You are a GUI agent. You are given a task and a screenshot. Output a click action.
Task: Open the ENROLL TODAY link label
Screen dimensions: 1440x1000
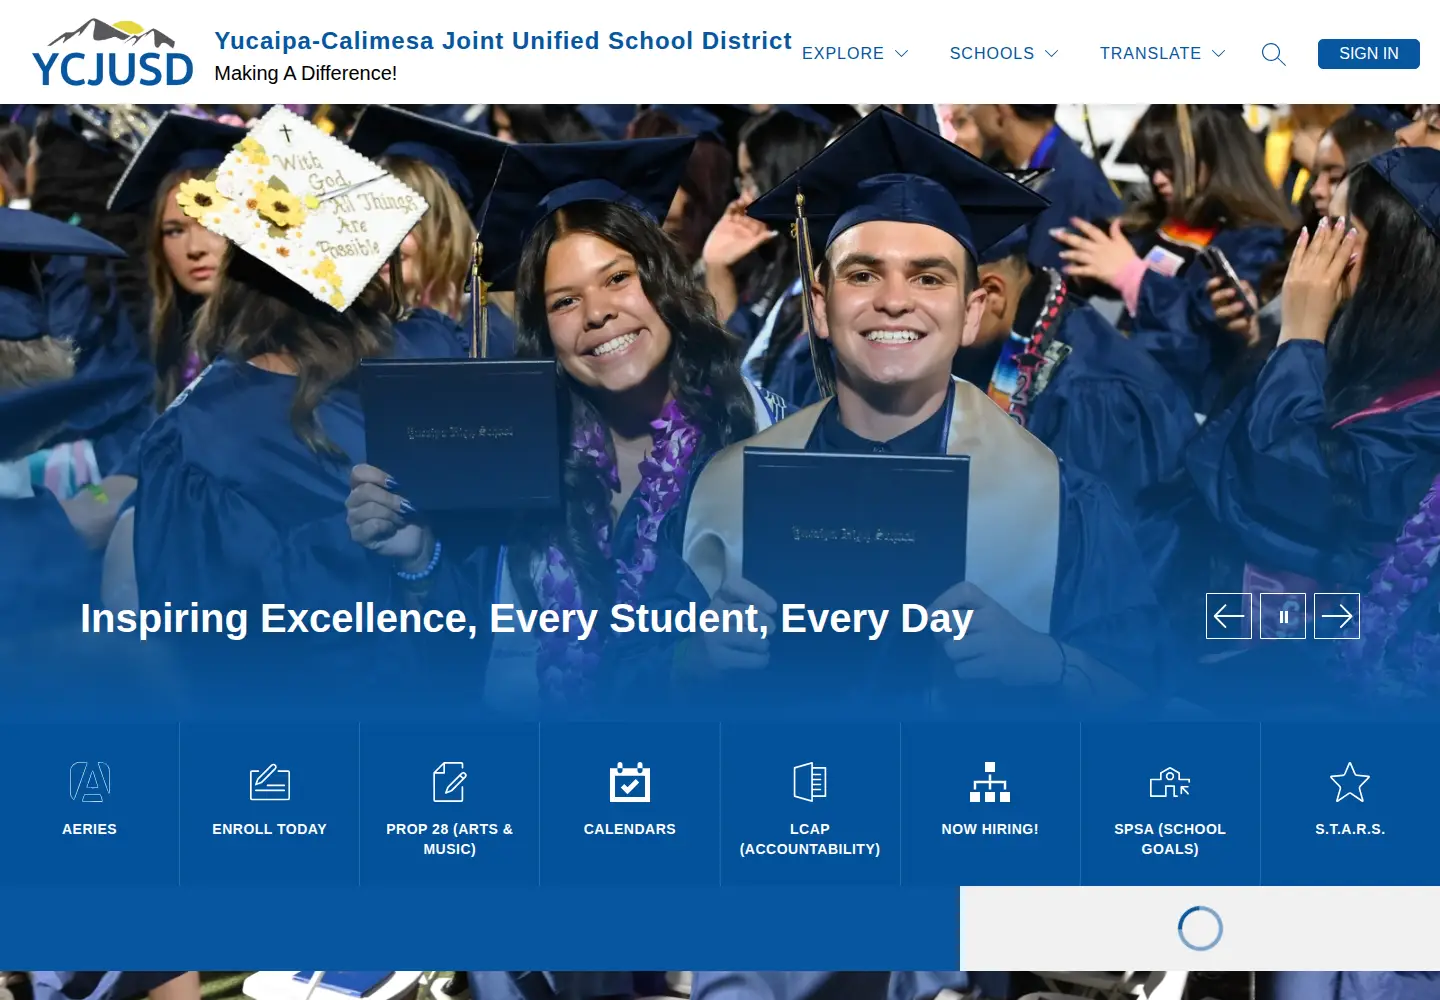(x=270, y=829)
